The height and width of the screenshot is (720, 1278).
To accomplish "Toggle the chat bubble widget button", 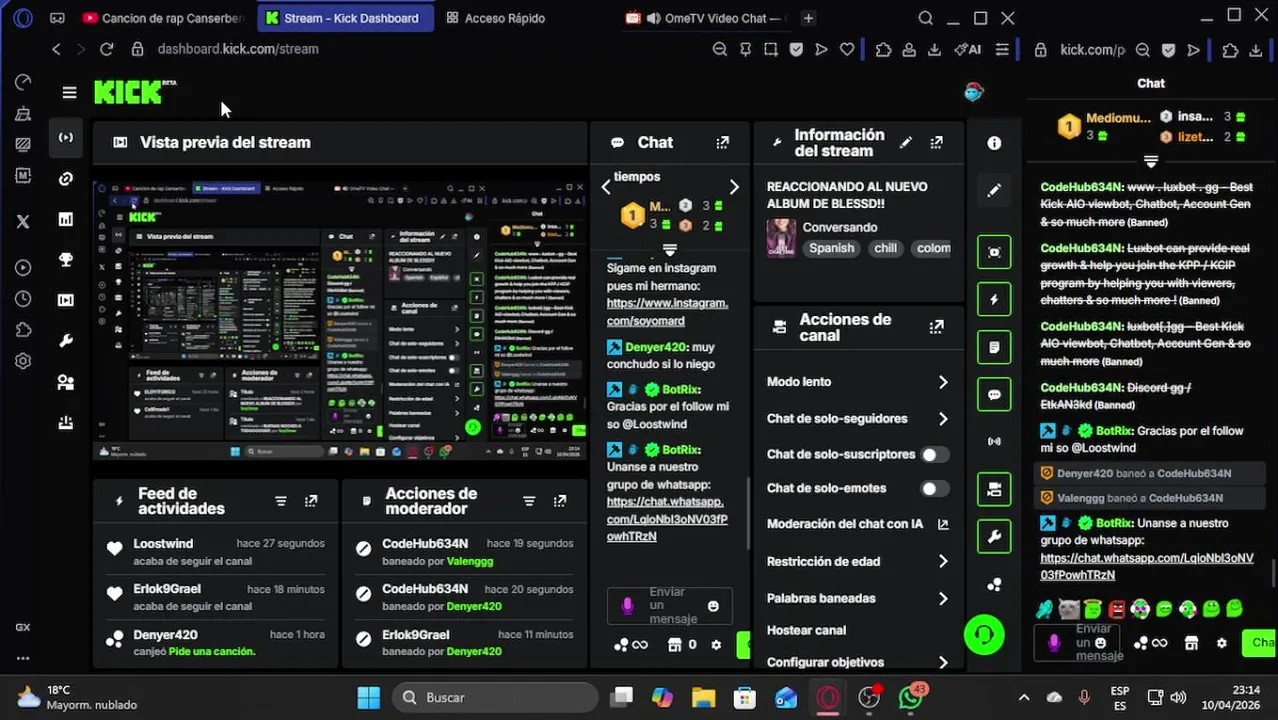I will pyautogui.click(x=994, y=395).
